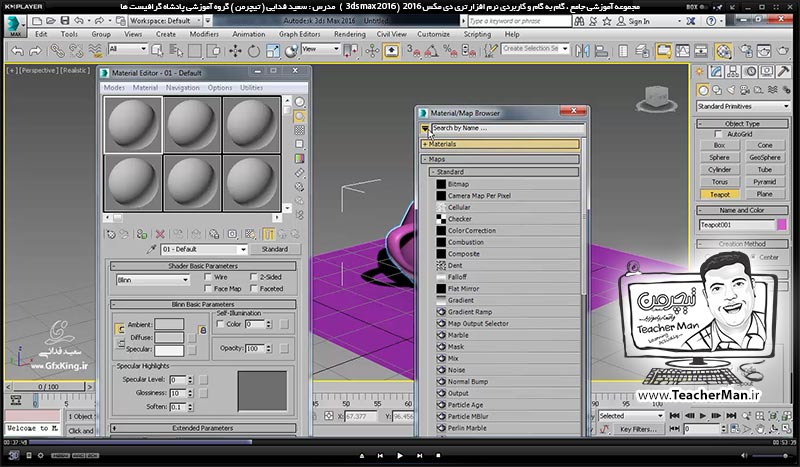Expand the Materials group in browser
Image resolution: width=800 pixels, height=467 pixels.
click(x=501, y=144)
